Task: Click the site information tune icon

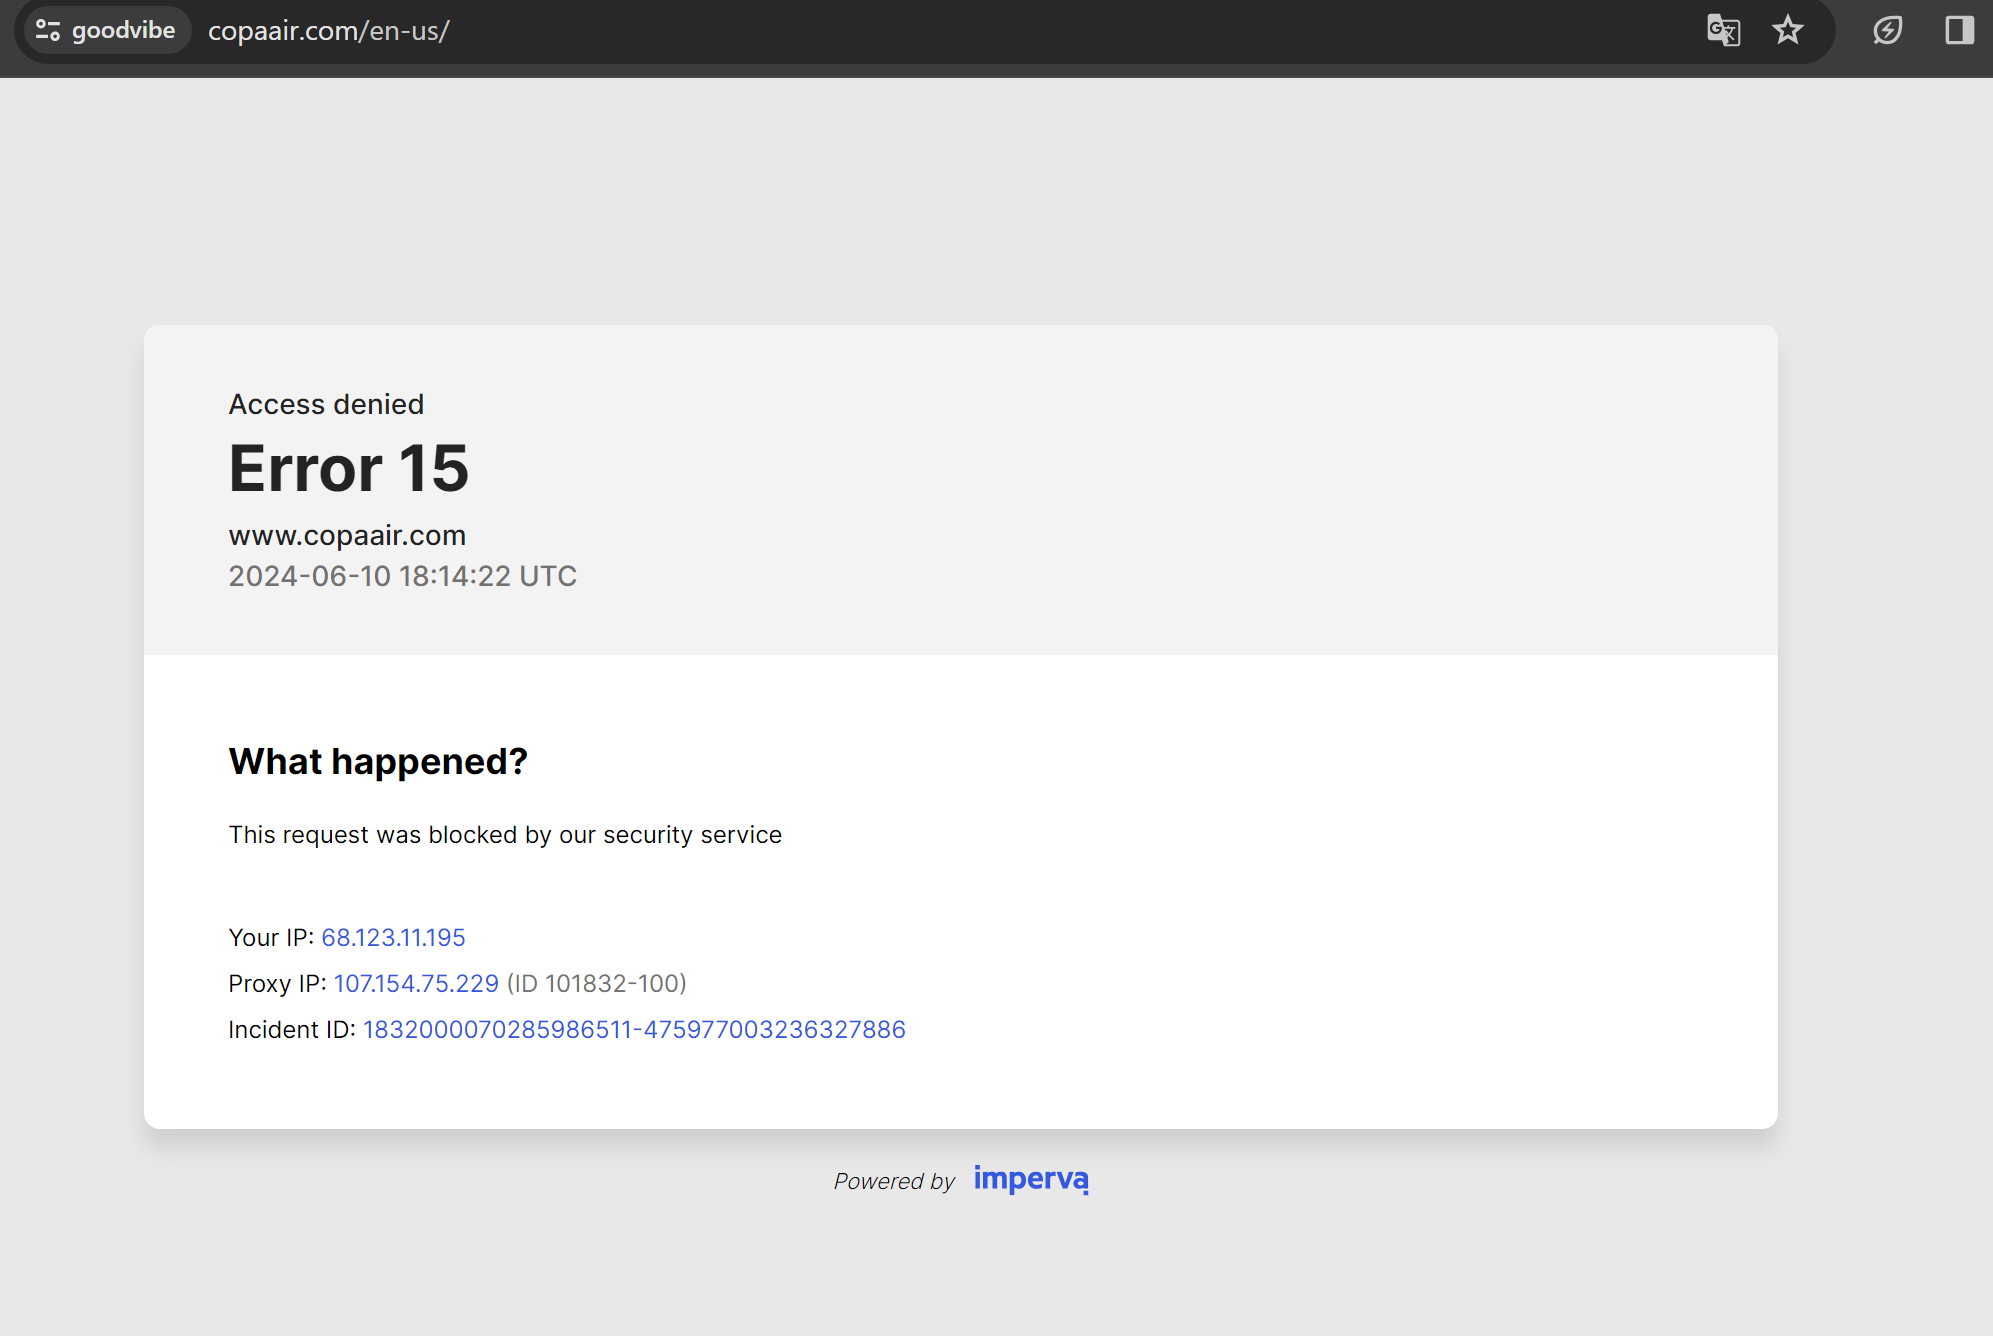Action: pos(48,30)
